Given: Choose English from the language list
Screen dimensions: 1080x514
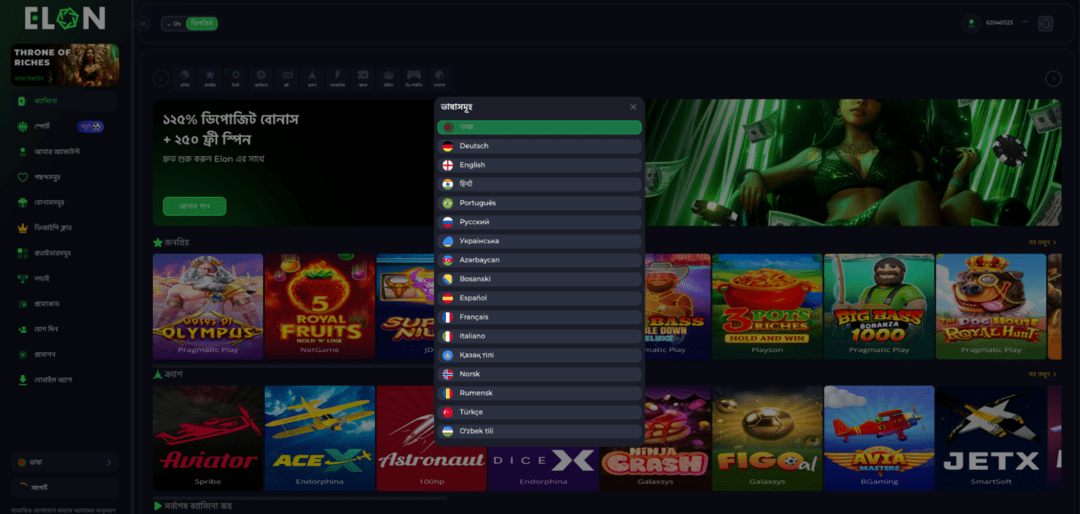Looking at the screenshot, I should (539, 165).
